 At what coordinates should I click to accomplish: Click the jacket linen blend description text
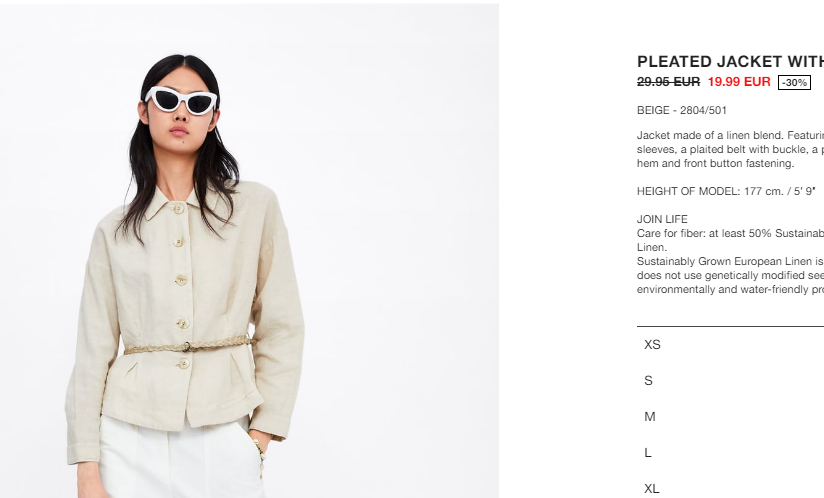(x=730, y=149)
